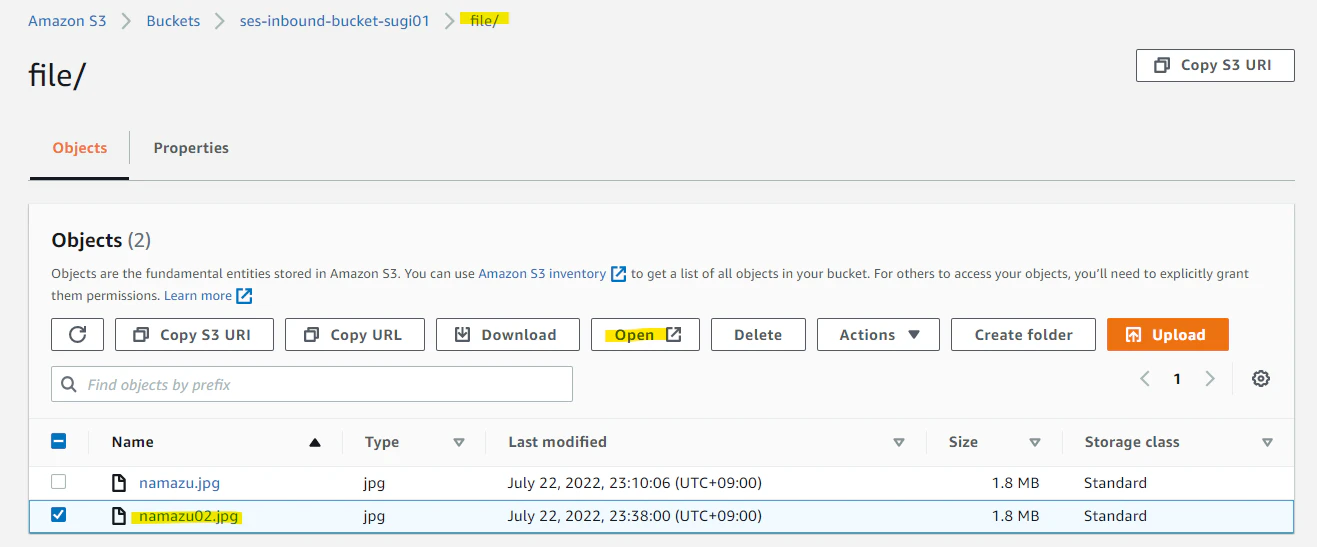The width and height of the screenshot is (1317, 547).
Task: Open table preferences gear icon
Action: 1261,379
